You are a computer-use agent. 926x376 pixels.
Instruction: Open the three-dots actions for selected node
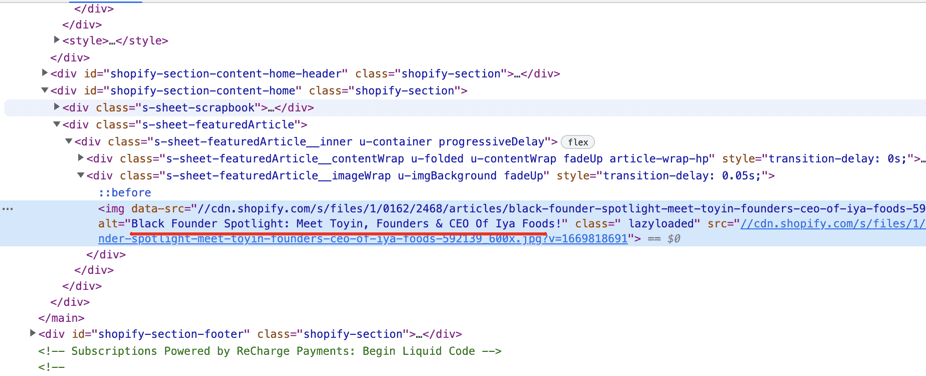pyautogui.click(x=9, y=208)
